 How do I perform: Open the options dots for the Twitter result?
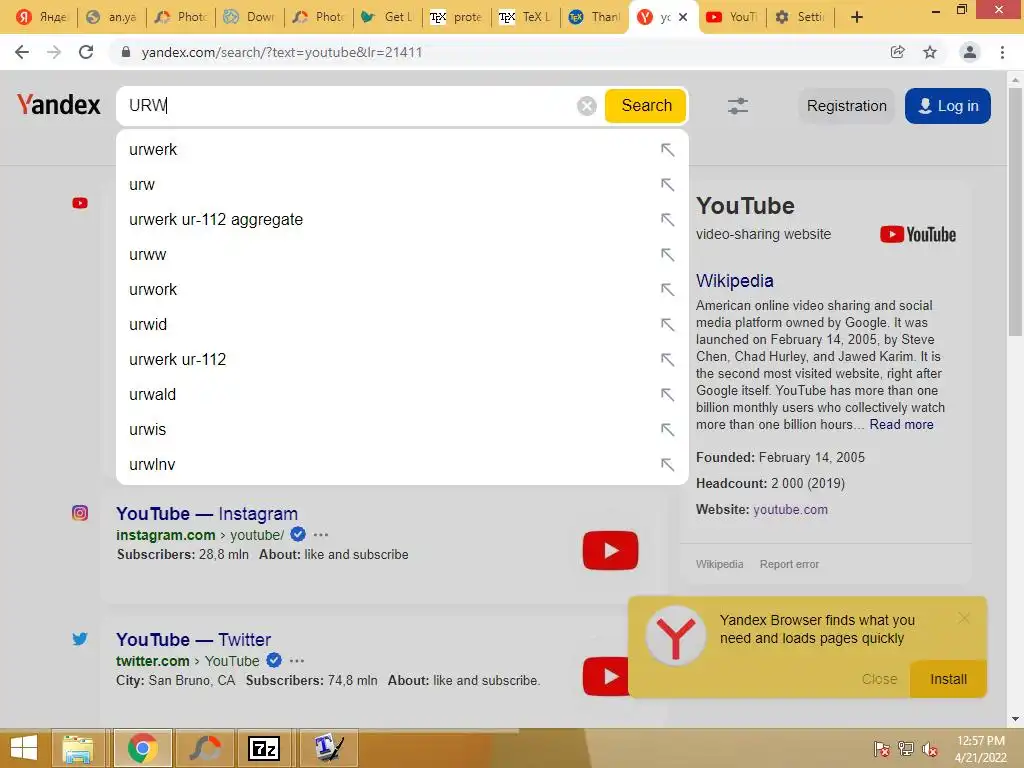pyautogui.click(x=296, y=661)
